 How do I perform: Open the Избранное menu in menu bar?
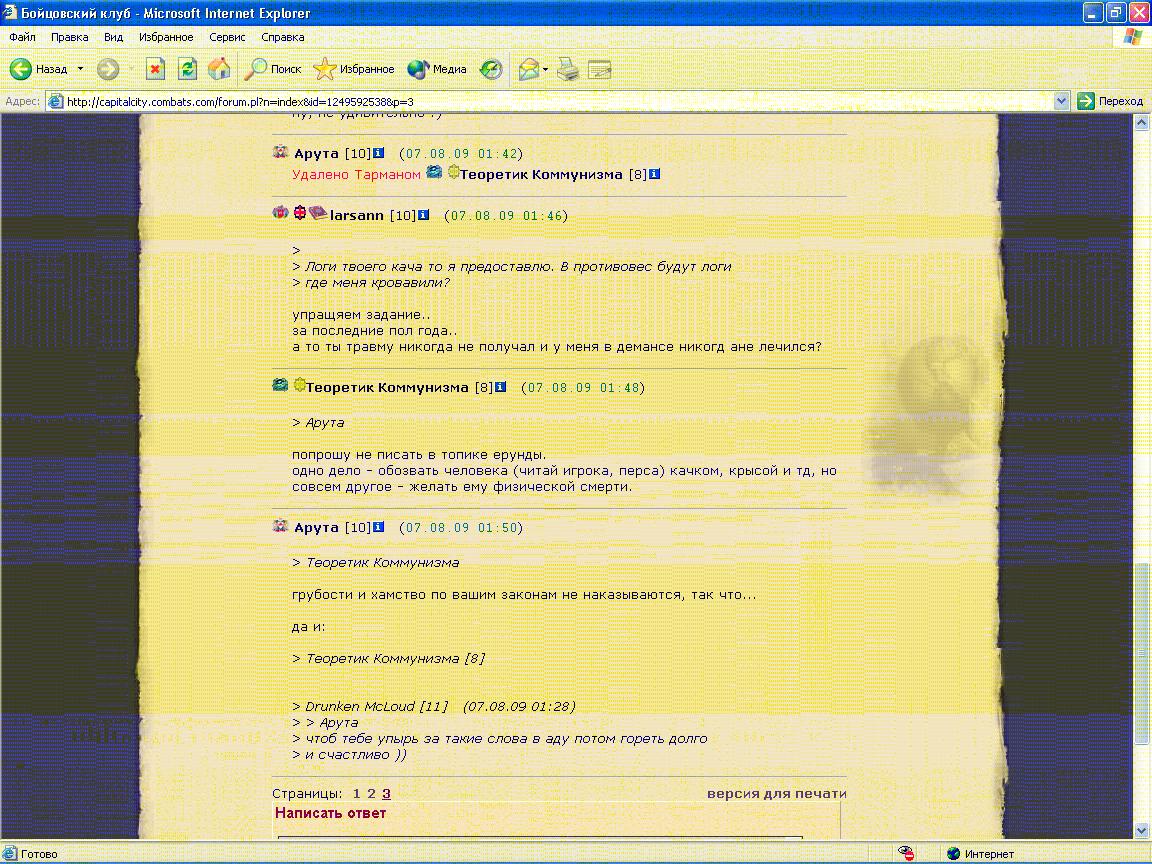click(x=166, y=37)
